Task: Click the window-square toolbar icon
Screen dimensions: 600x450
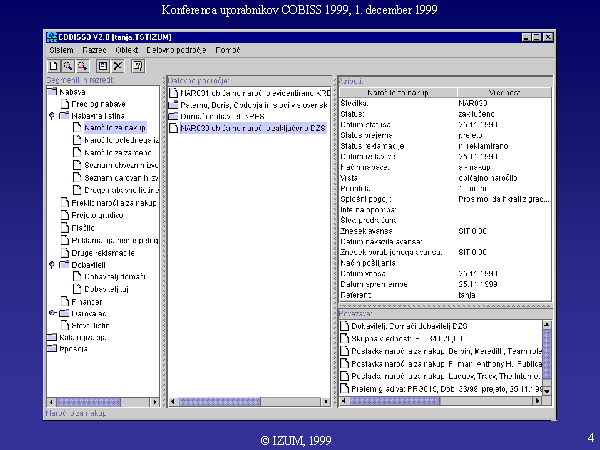Action: [x=102, y=65]
